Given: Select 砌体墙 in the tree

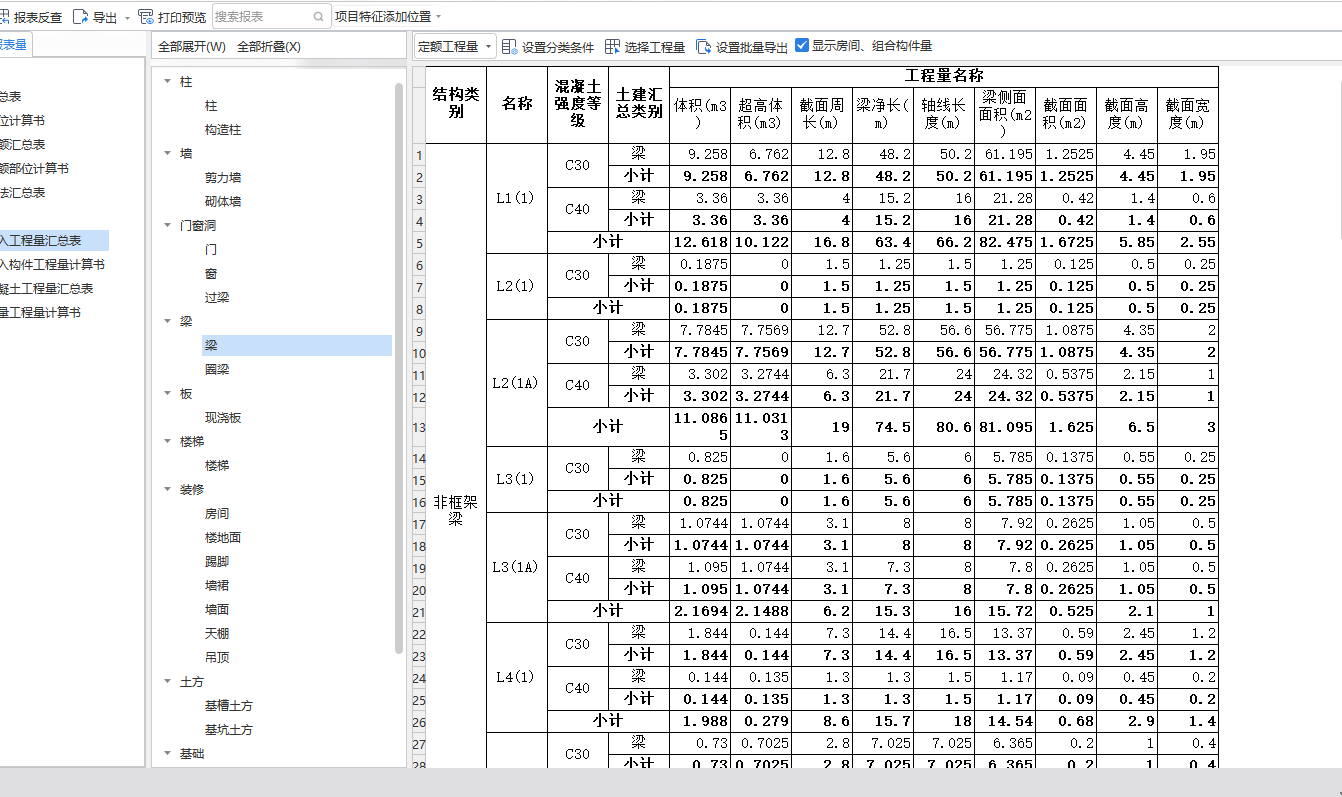Looking at the screenshot, I should (223, 202).
